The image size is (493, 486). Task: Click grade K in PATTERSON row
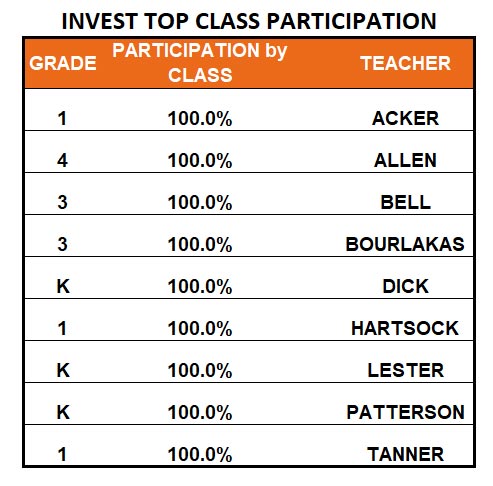(x=63, y=412)
